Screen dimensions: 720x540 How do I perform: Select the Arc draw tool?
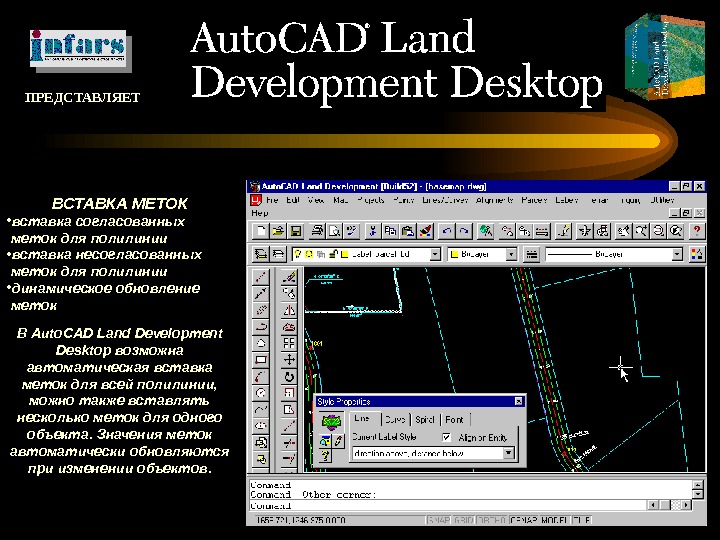tap(261, 377)
